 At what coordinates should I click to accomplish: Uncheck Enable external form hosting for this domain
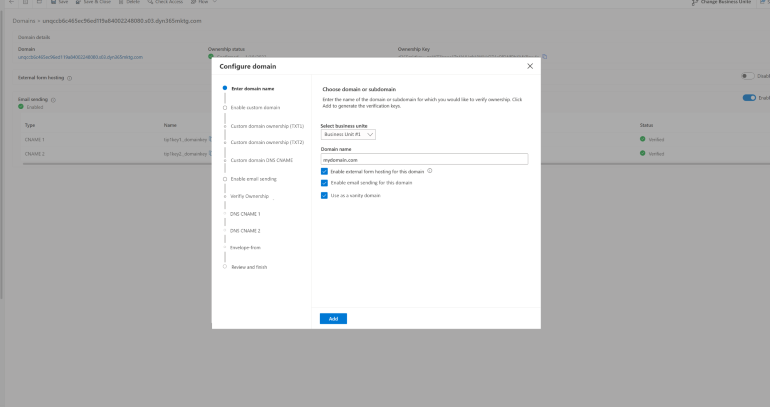pyautogui.click(x=324, y=171)
